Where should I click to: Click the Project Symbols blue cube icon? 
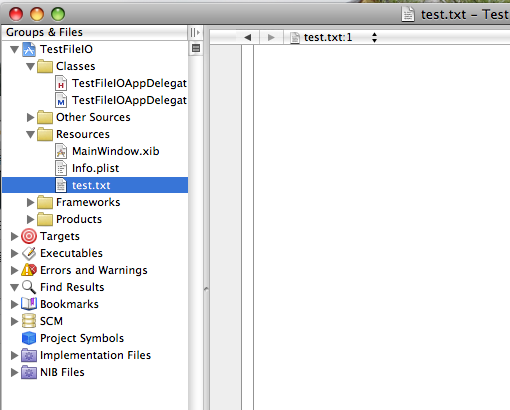[29, 338]
